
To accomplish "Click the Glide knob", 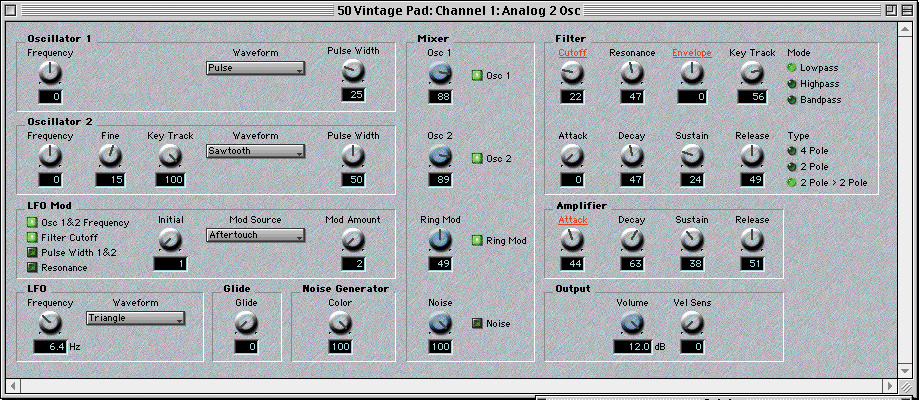I will [246, 323].
